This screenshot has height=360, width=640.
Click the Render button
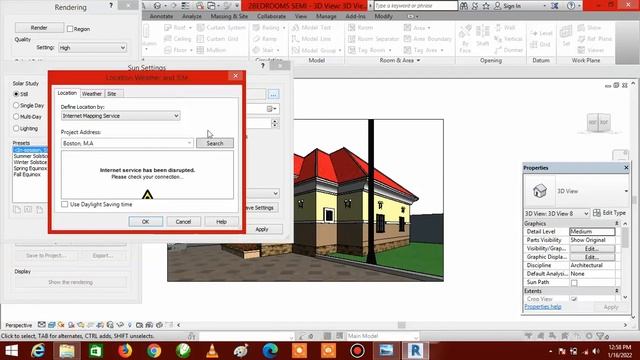(39, 28)
